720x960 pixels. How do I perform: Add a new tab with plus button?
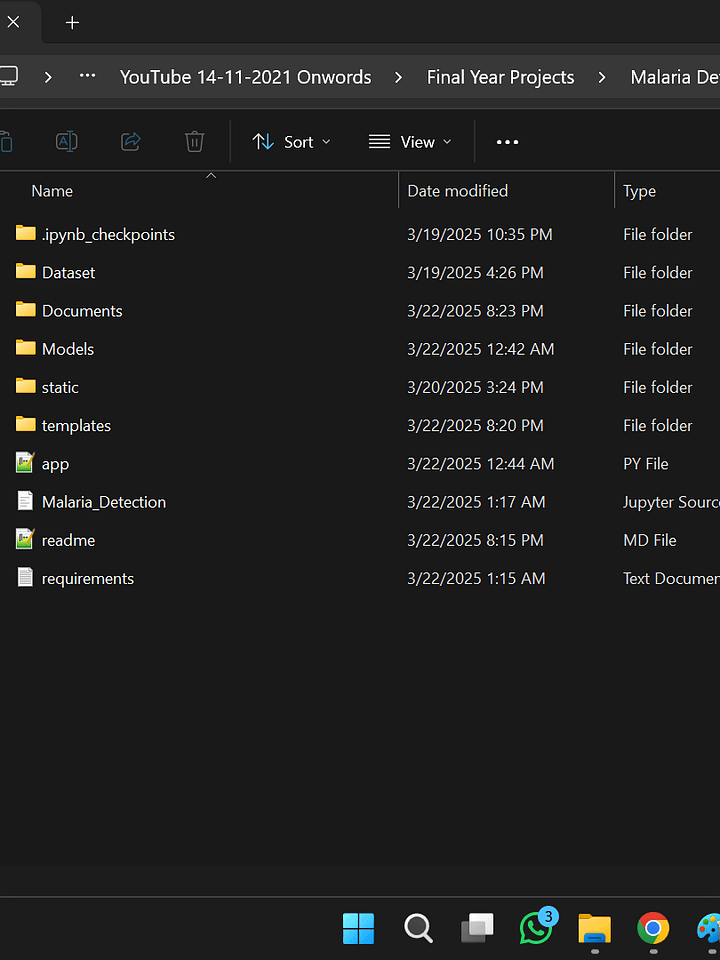tap(72, 23)
